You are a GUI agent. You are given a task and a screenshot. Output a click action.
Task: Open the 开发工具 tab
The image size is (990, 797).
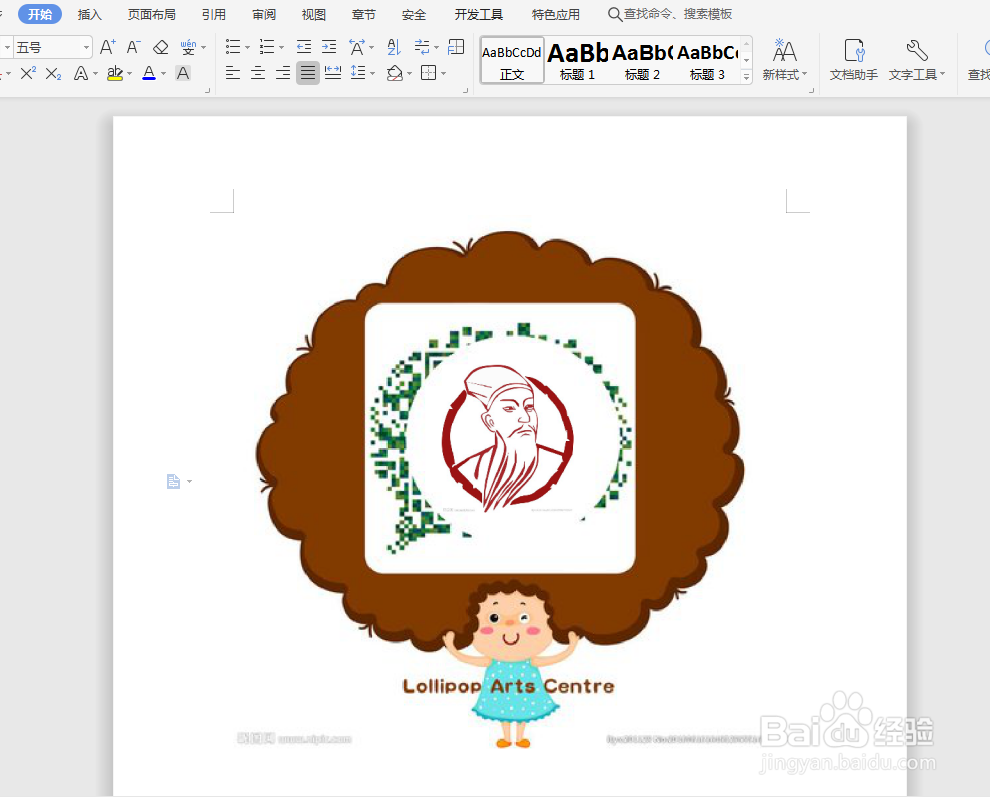click(479, 15)
